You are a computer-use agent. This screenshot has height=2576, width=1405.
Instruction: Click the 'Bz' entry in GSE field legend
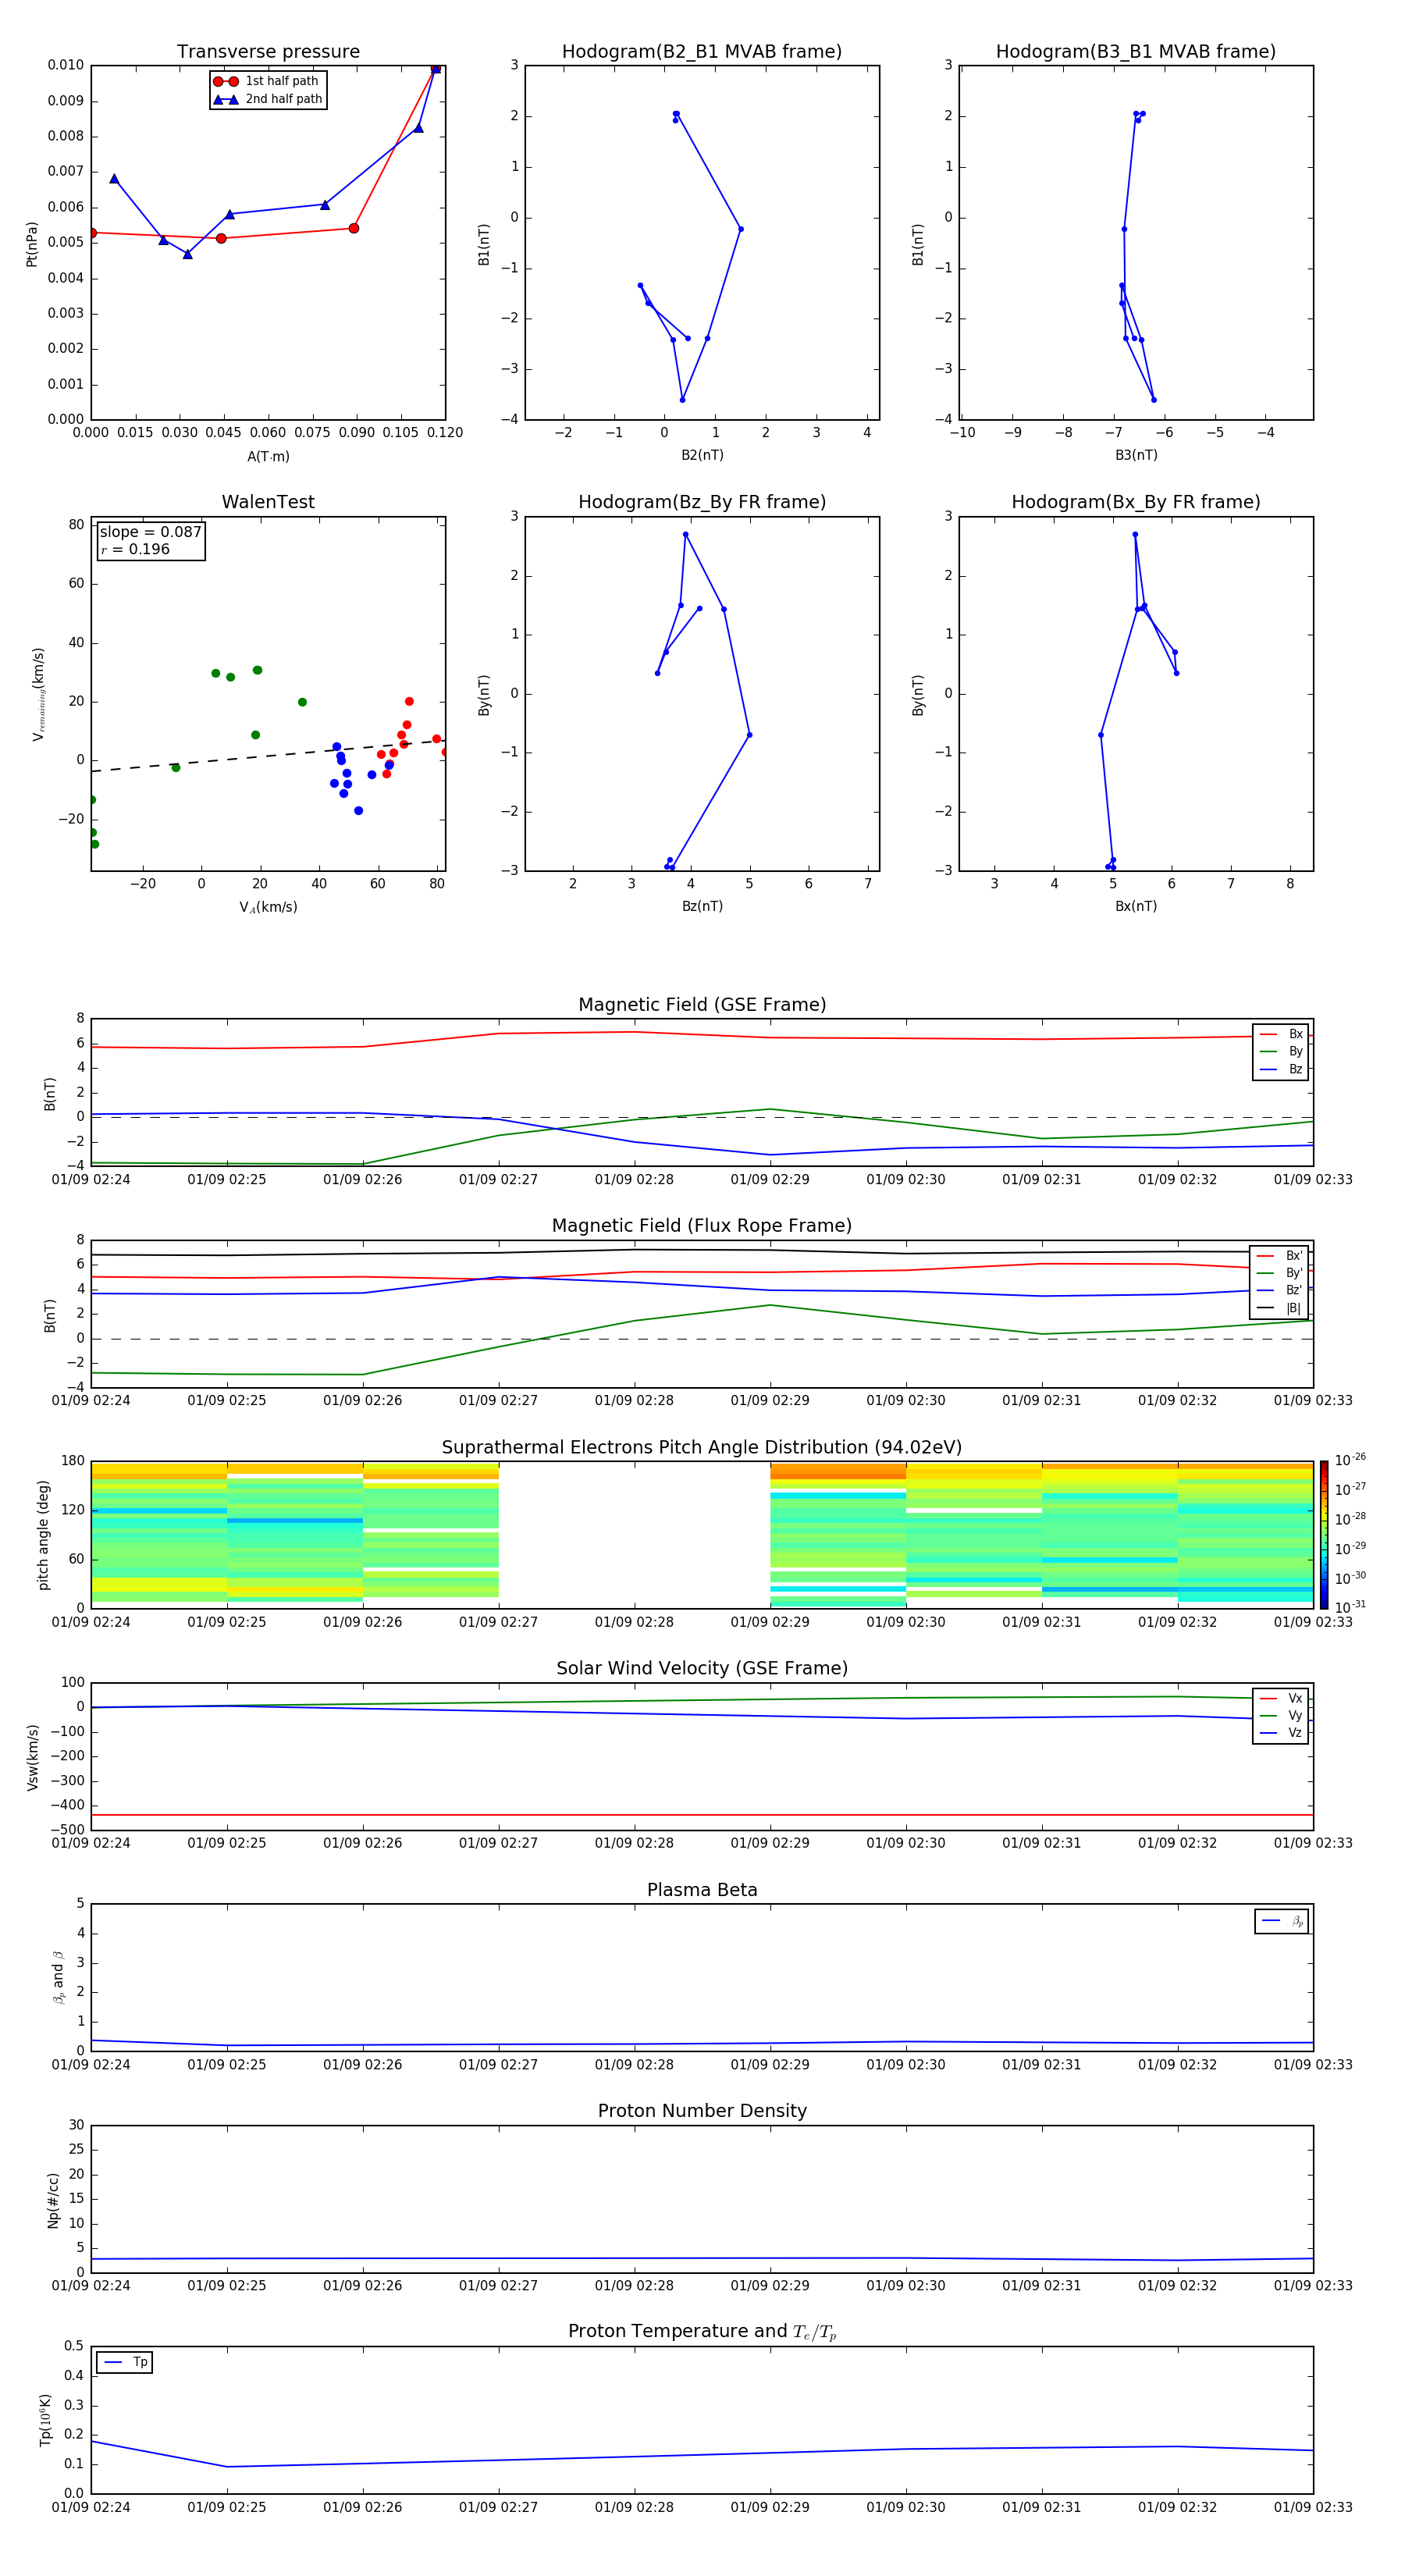[1281, 1069]
